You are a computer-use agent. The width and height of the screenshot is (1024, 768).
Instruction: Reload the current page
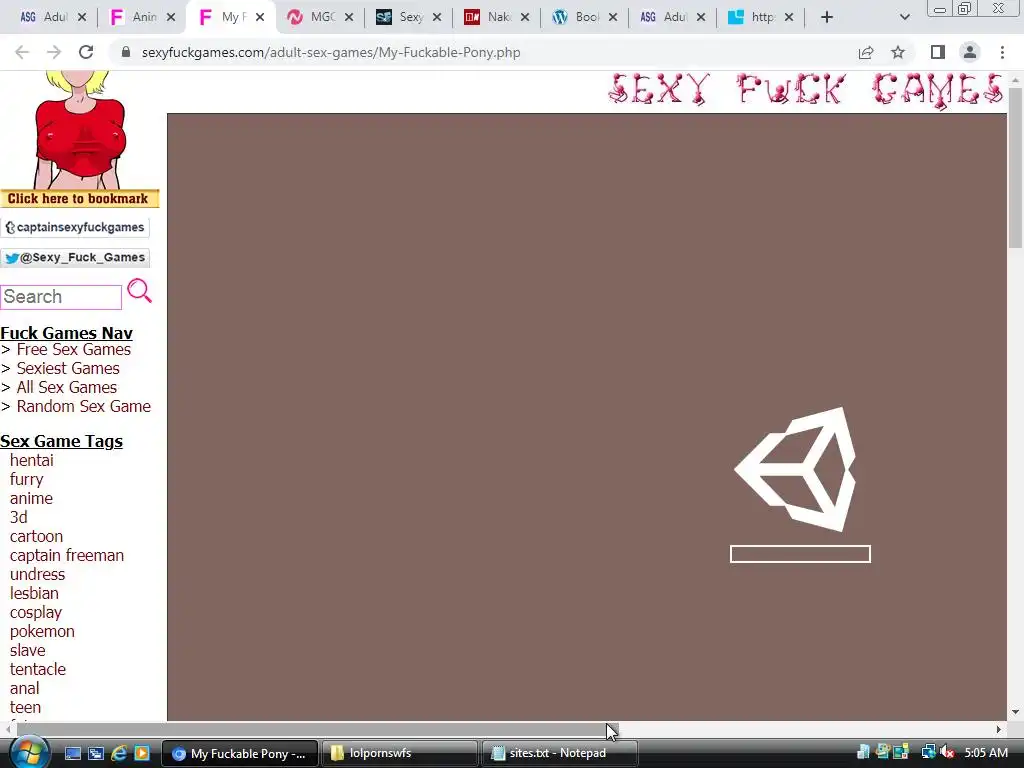point(86,52)
